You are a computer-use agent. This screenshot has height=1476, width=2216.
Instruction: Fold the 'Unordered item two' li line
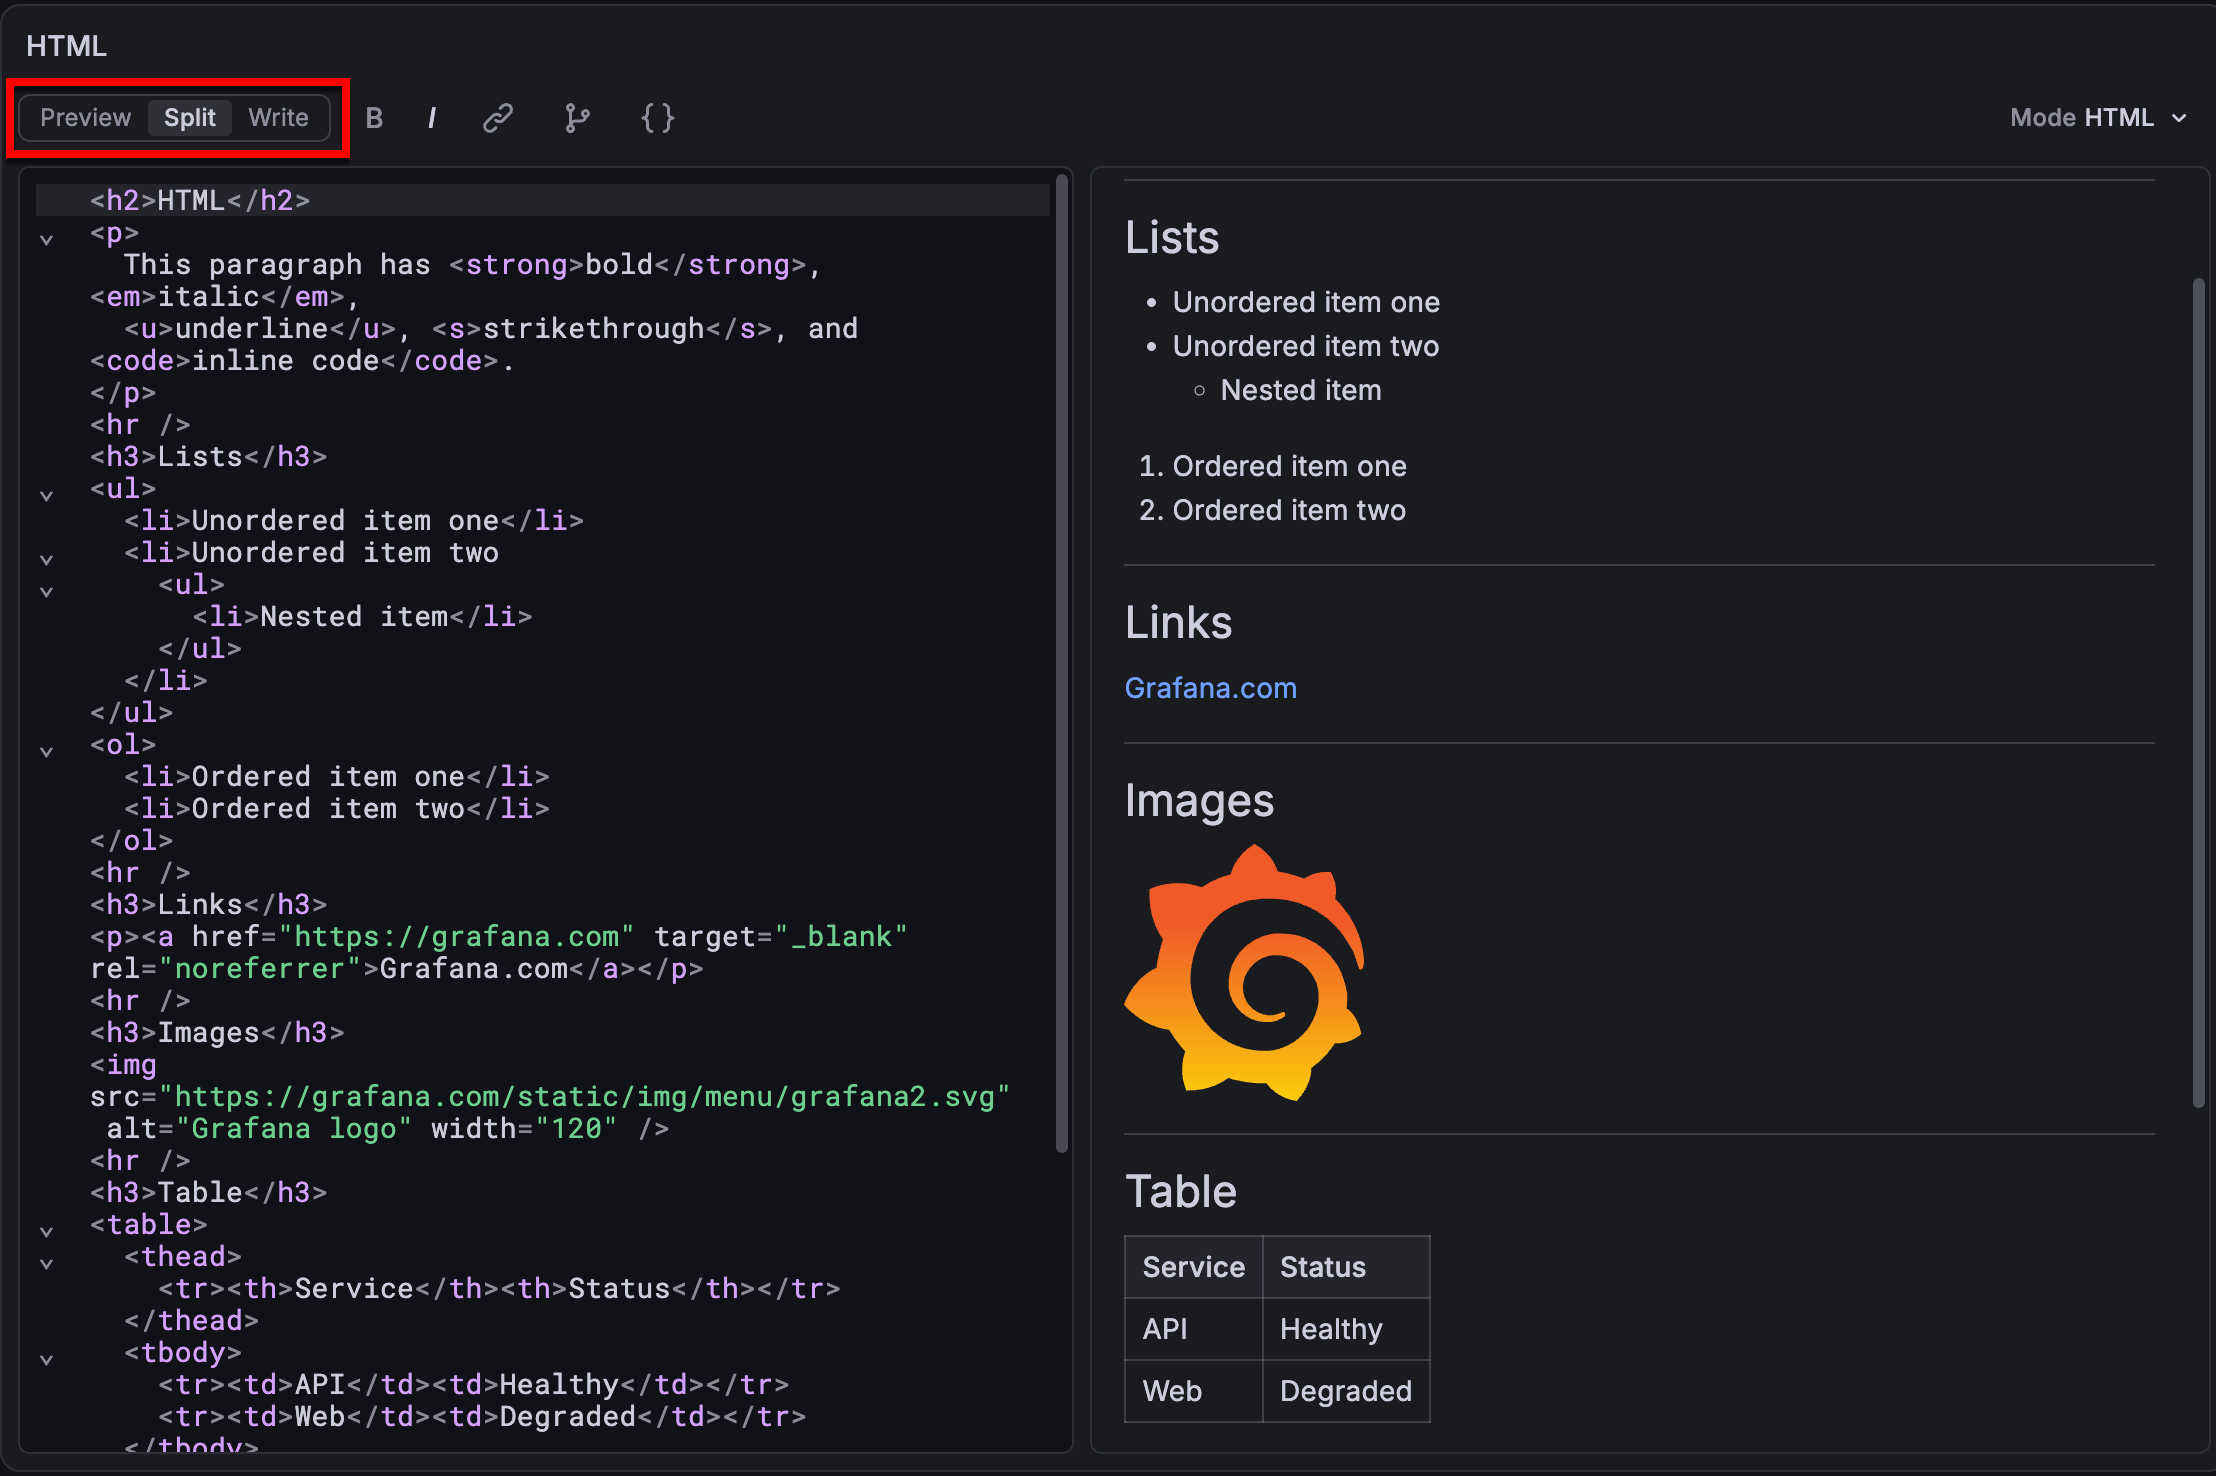[46, 560]
